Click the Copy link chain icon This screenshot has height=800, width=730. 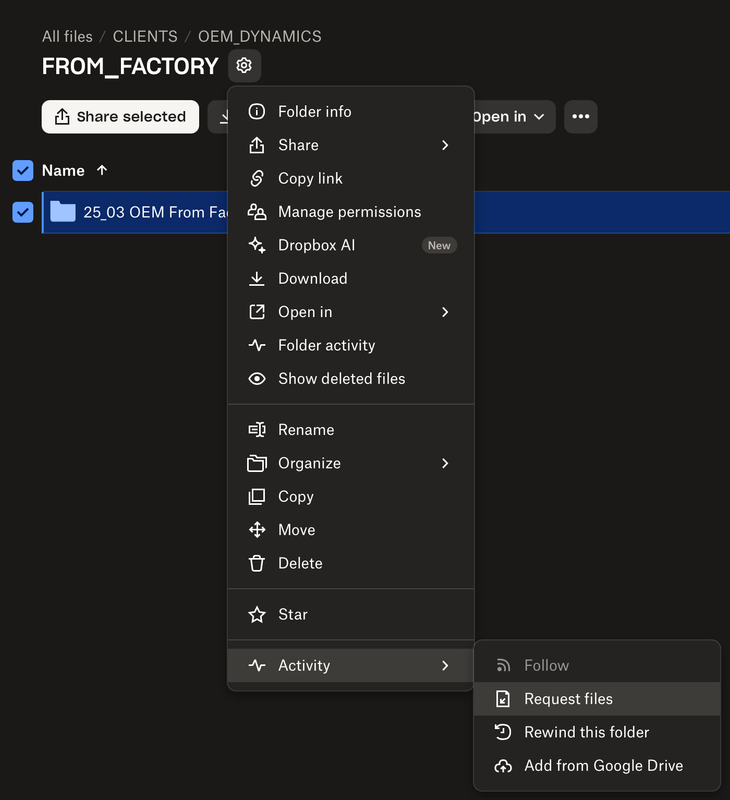click(x=257, y=178)
